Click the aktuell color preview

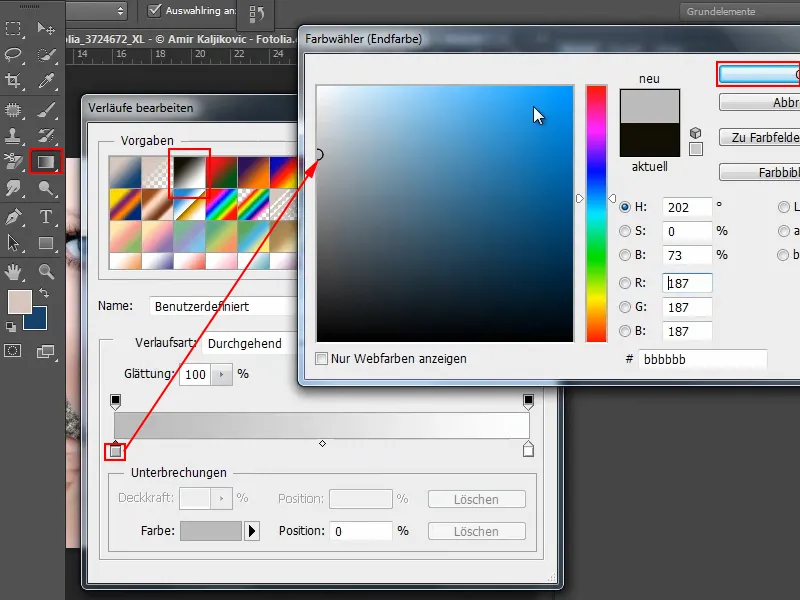click(649, 139)
